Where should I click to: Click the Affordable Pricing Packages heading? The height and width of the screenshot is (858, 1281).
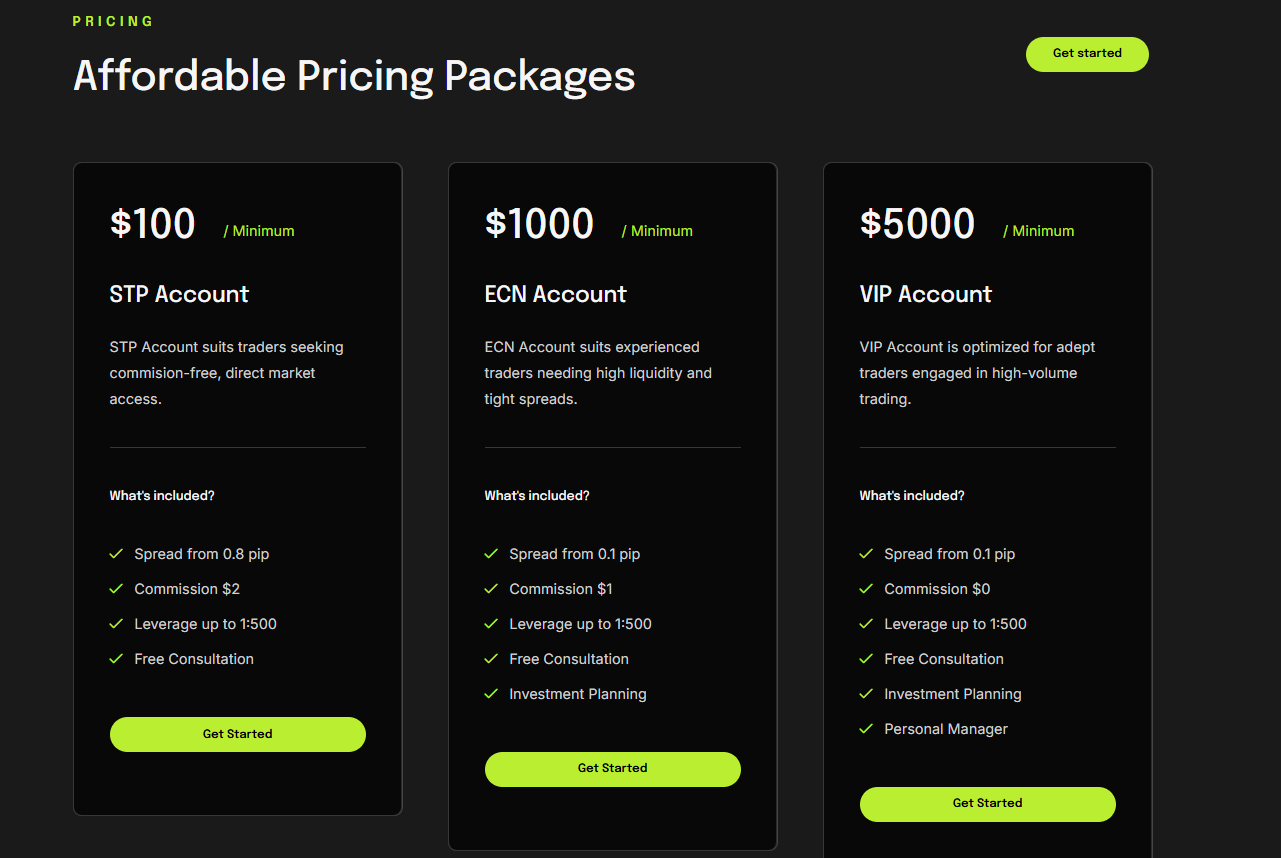click(x=354, y=76)
